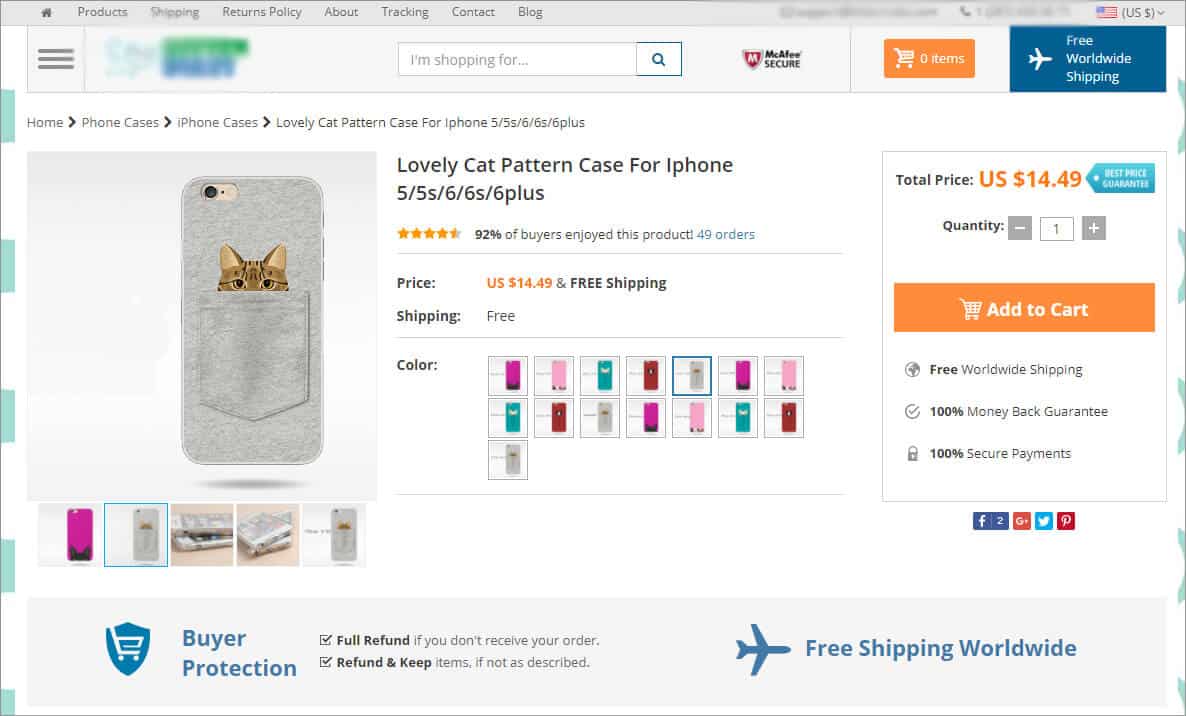Select the pink case thumbnail
Image resolution: width=1186 pixels, height=716 pixels.
[x=69, y=534]
